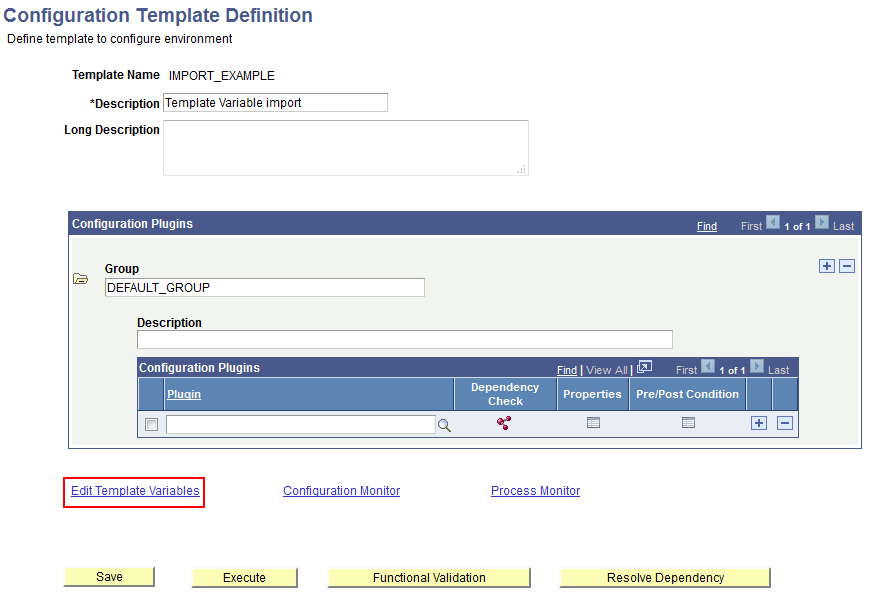Add a new plugin row with plus
This screenshot has width=869, height=594.
tap(759, 423)
